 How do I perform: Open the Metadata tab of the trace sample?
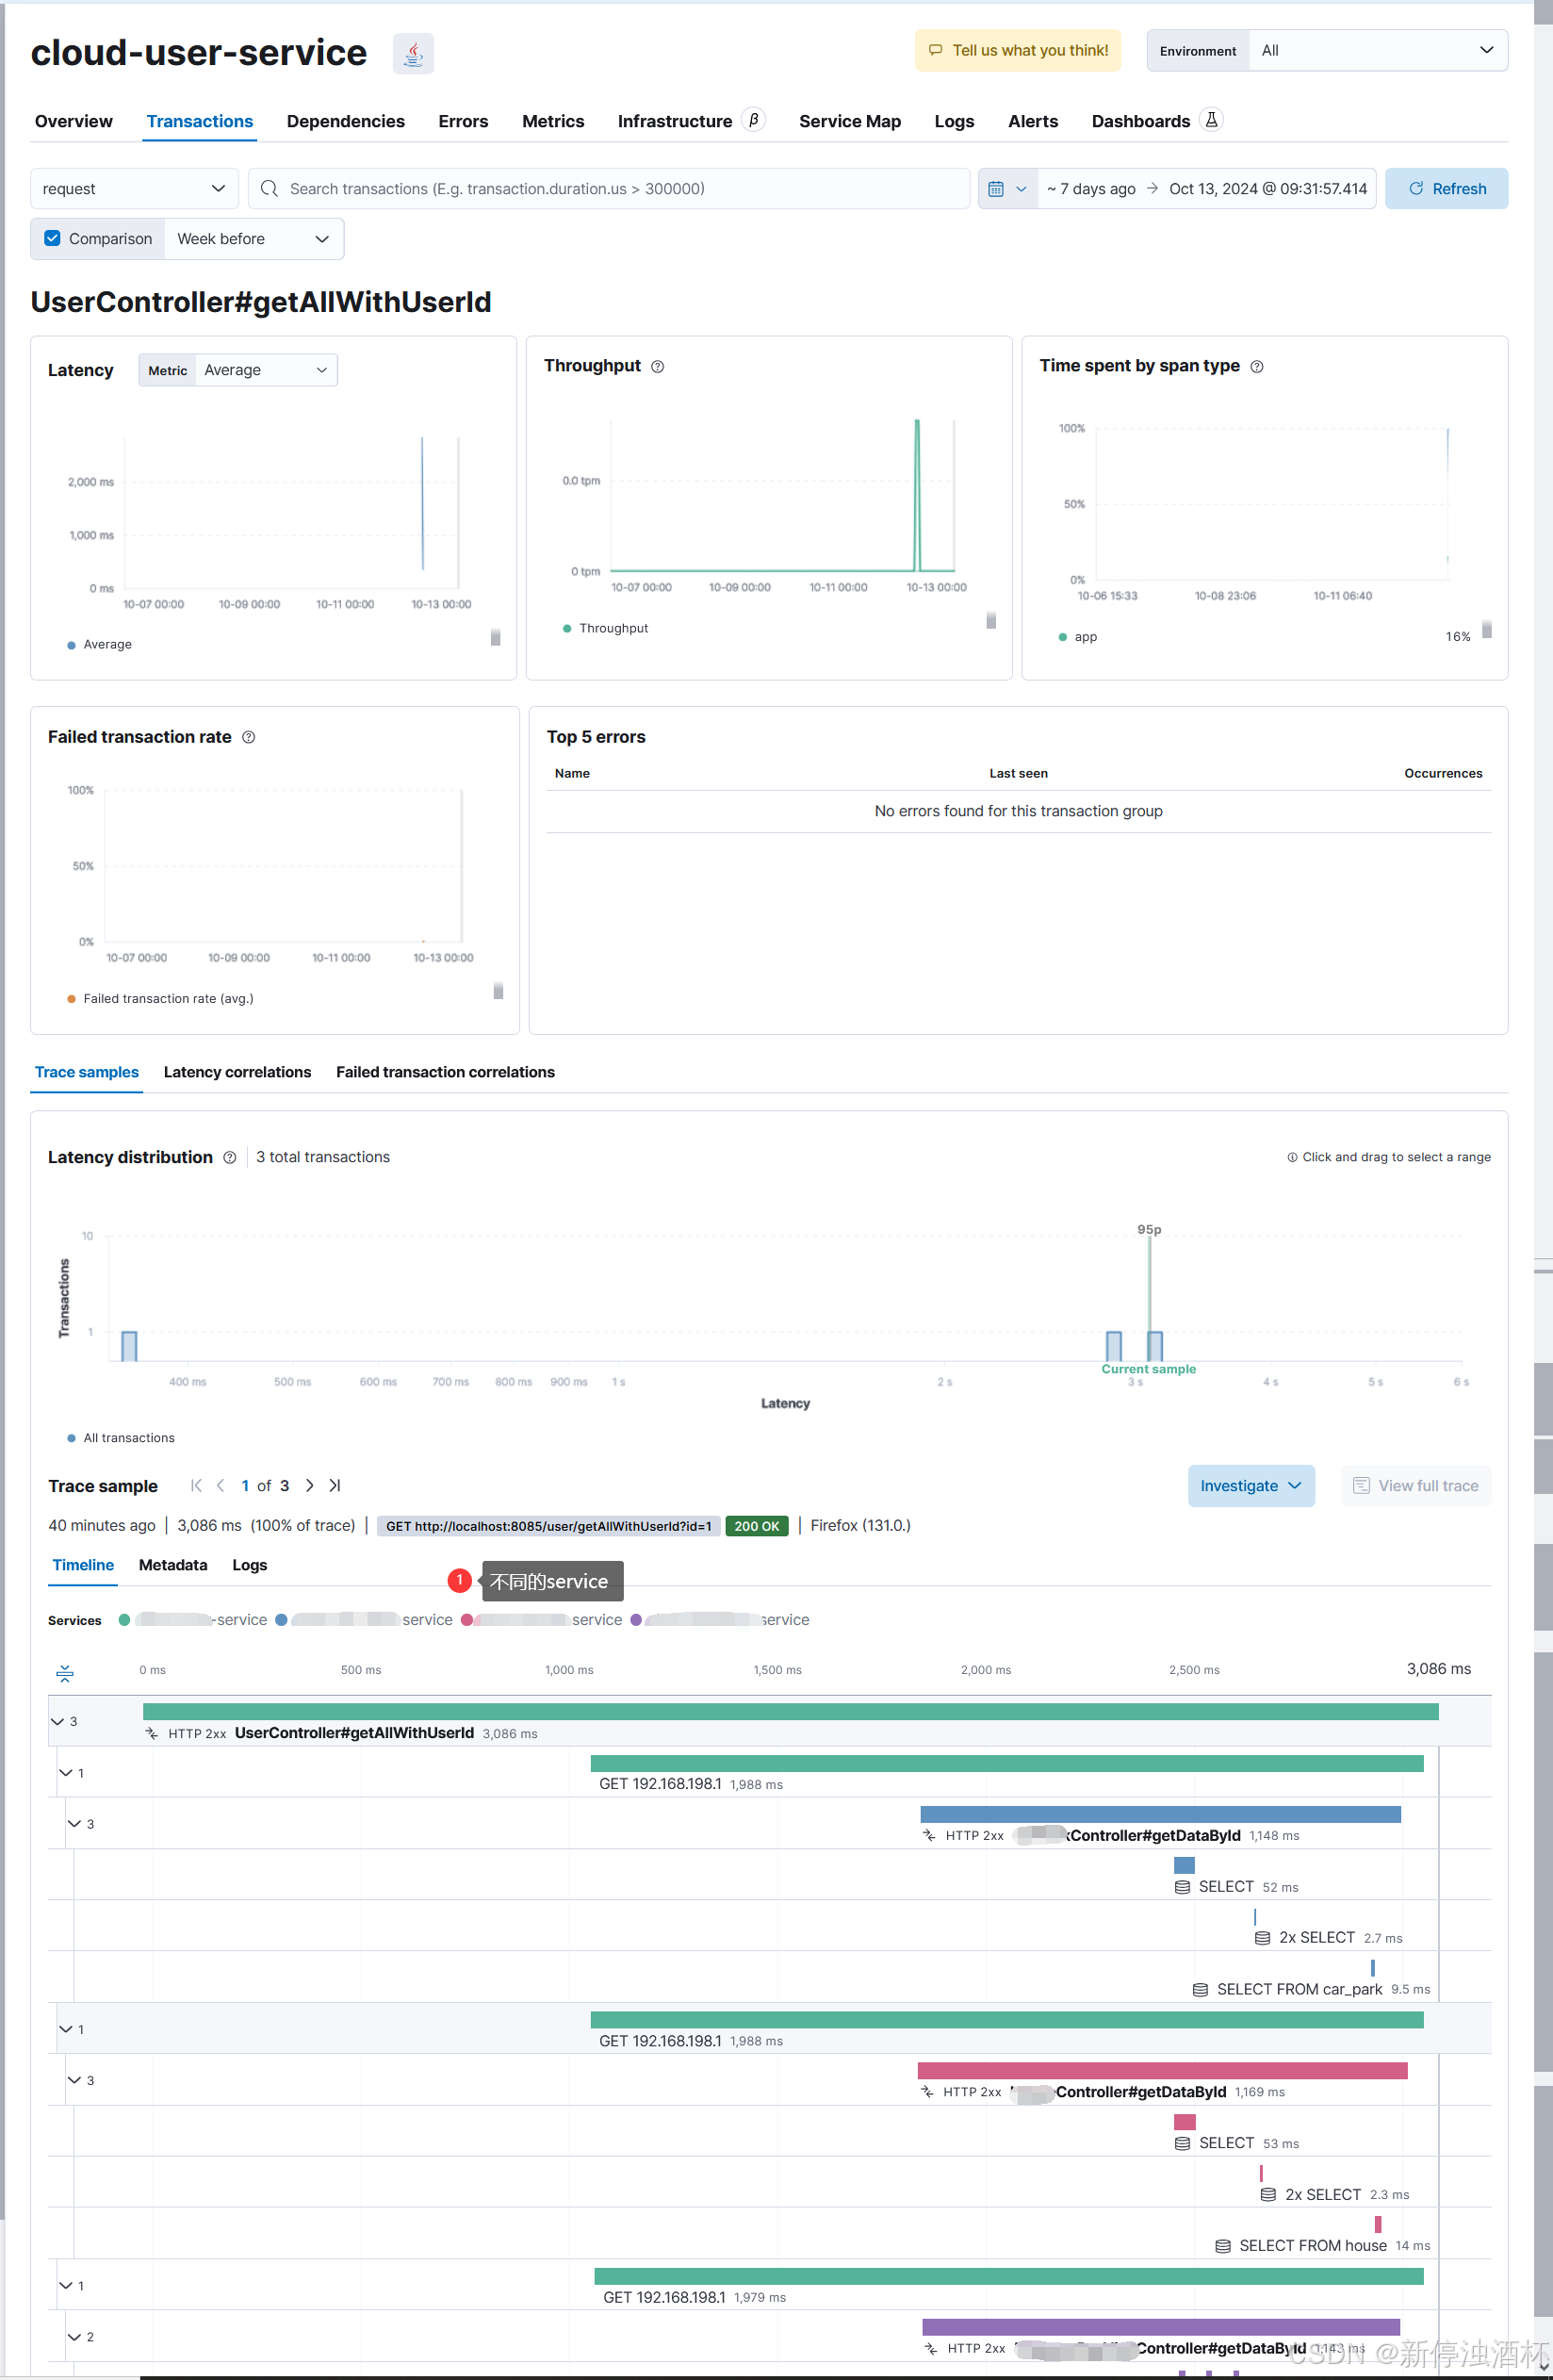[172, 1565]
